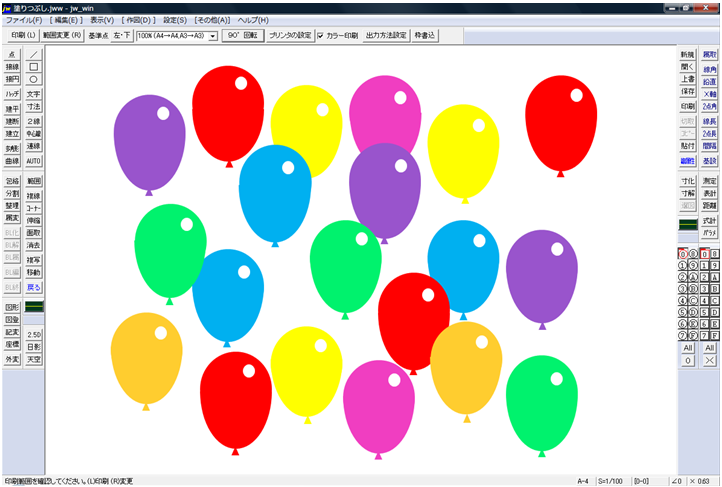
Task: Click the 90° 回転 rotate button
Action: [x=241, y=35]
